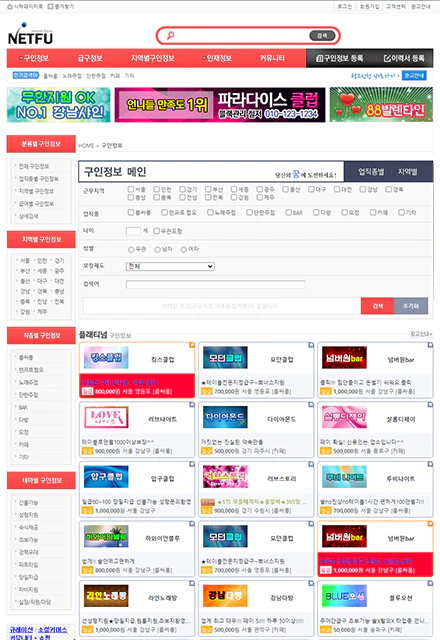This screenshot has height=640, width=440.
Task: Open 급여별 구인정보 in the sidebar
Action: [36, 203]
